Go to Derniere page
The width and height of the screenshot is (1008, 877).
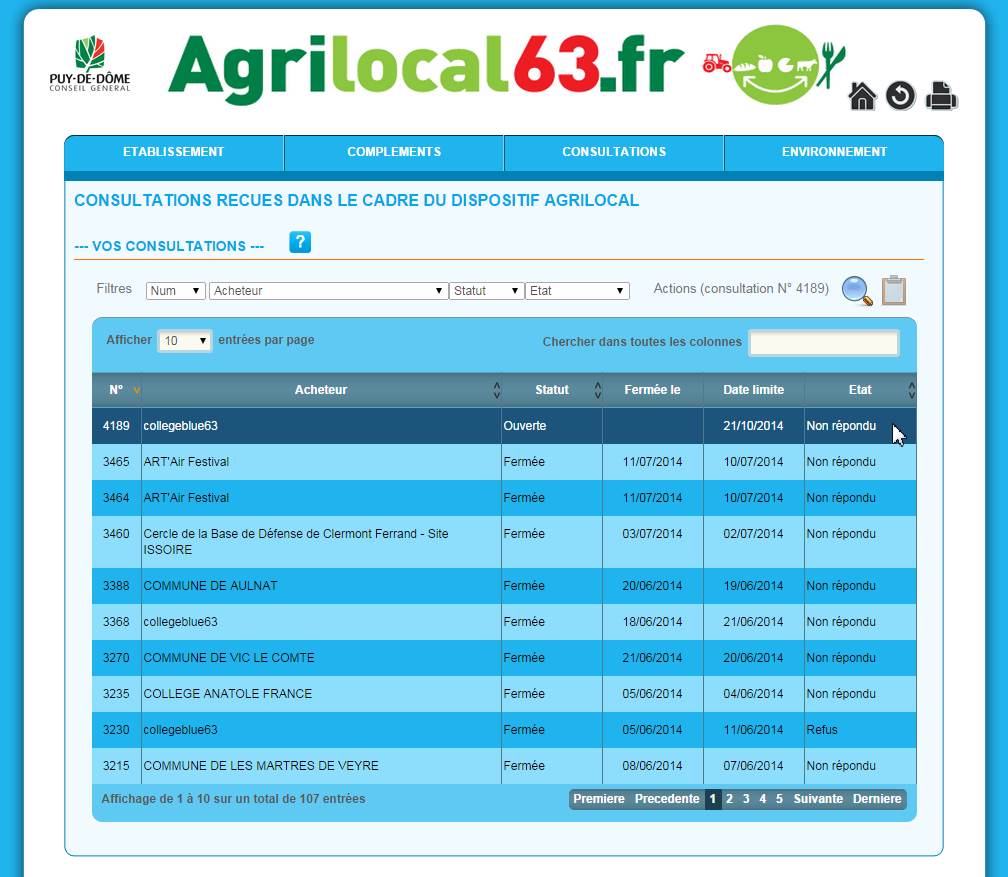pyautogui.click(x=877, y=799)
